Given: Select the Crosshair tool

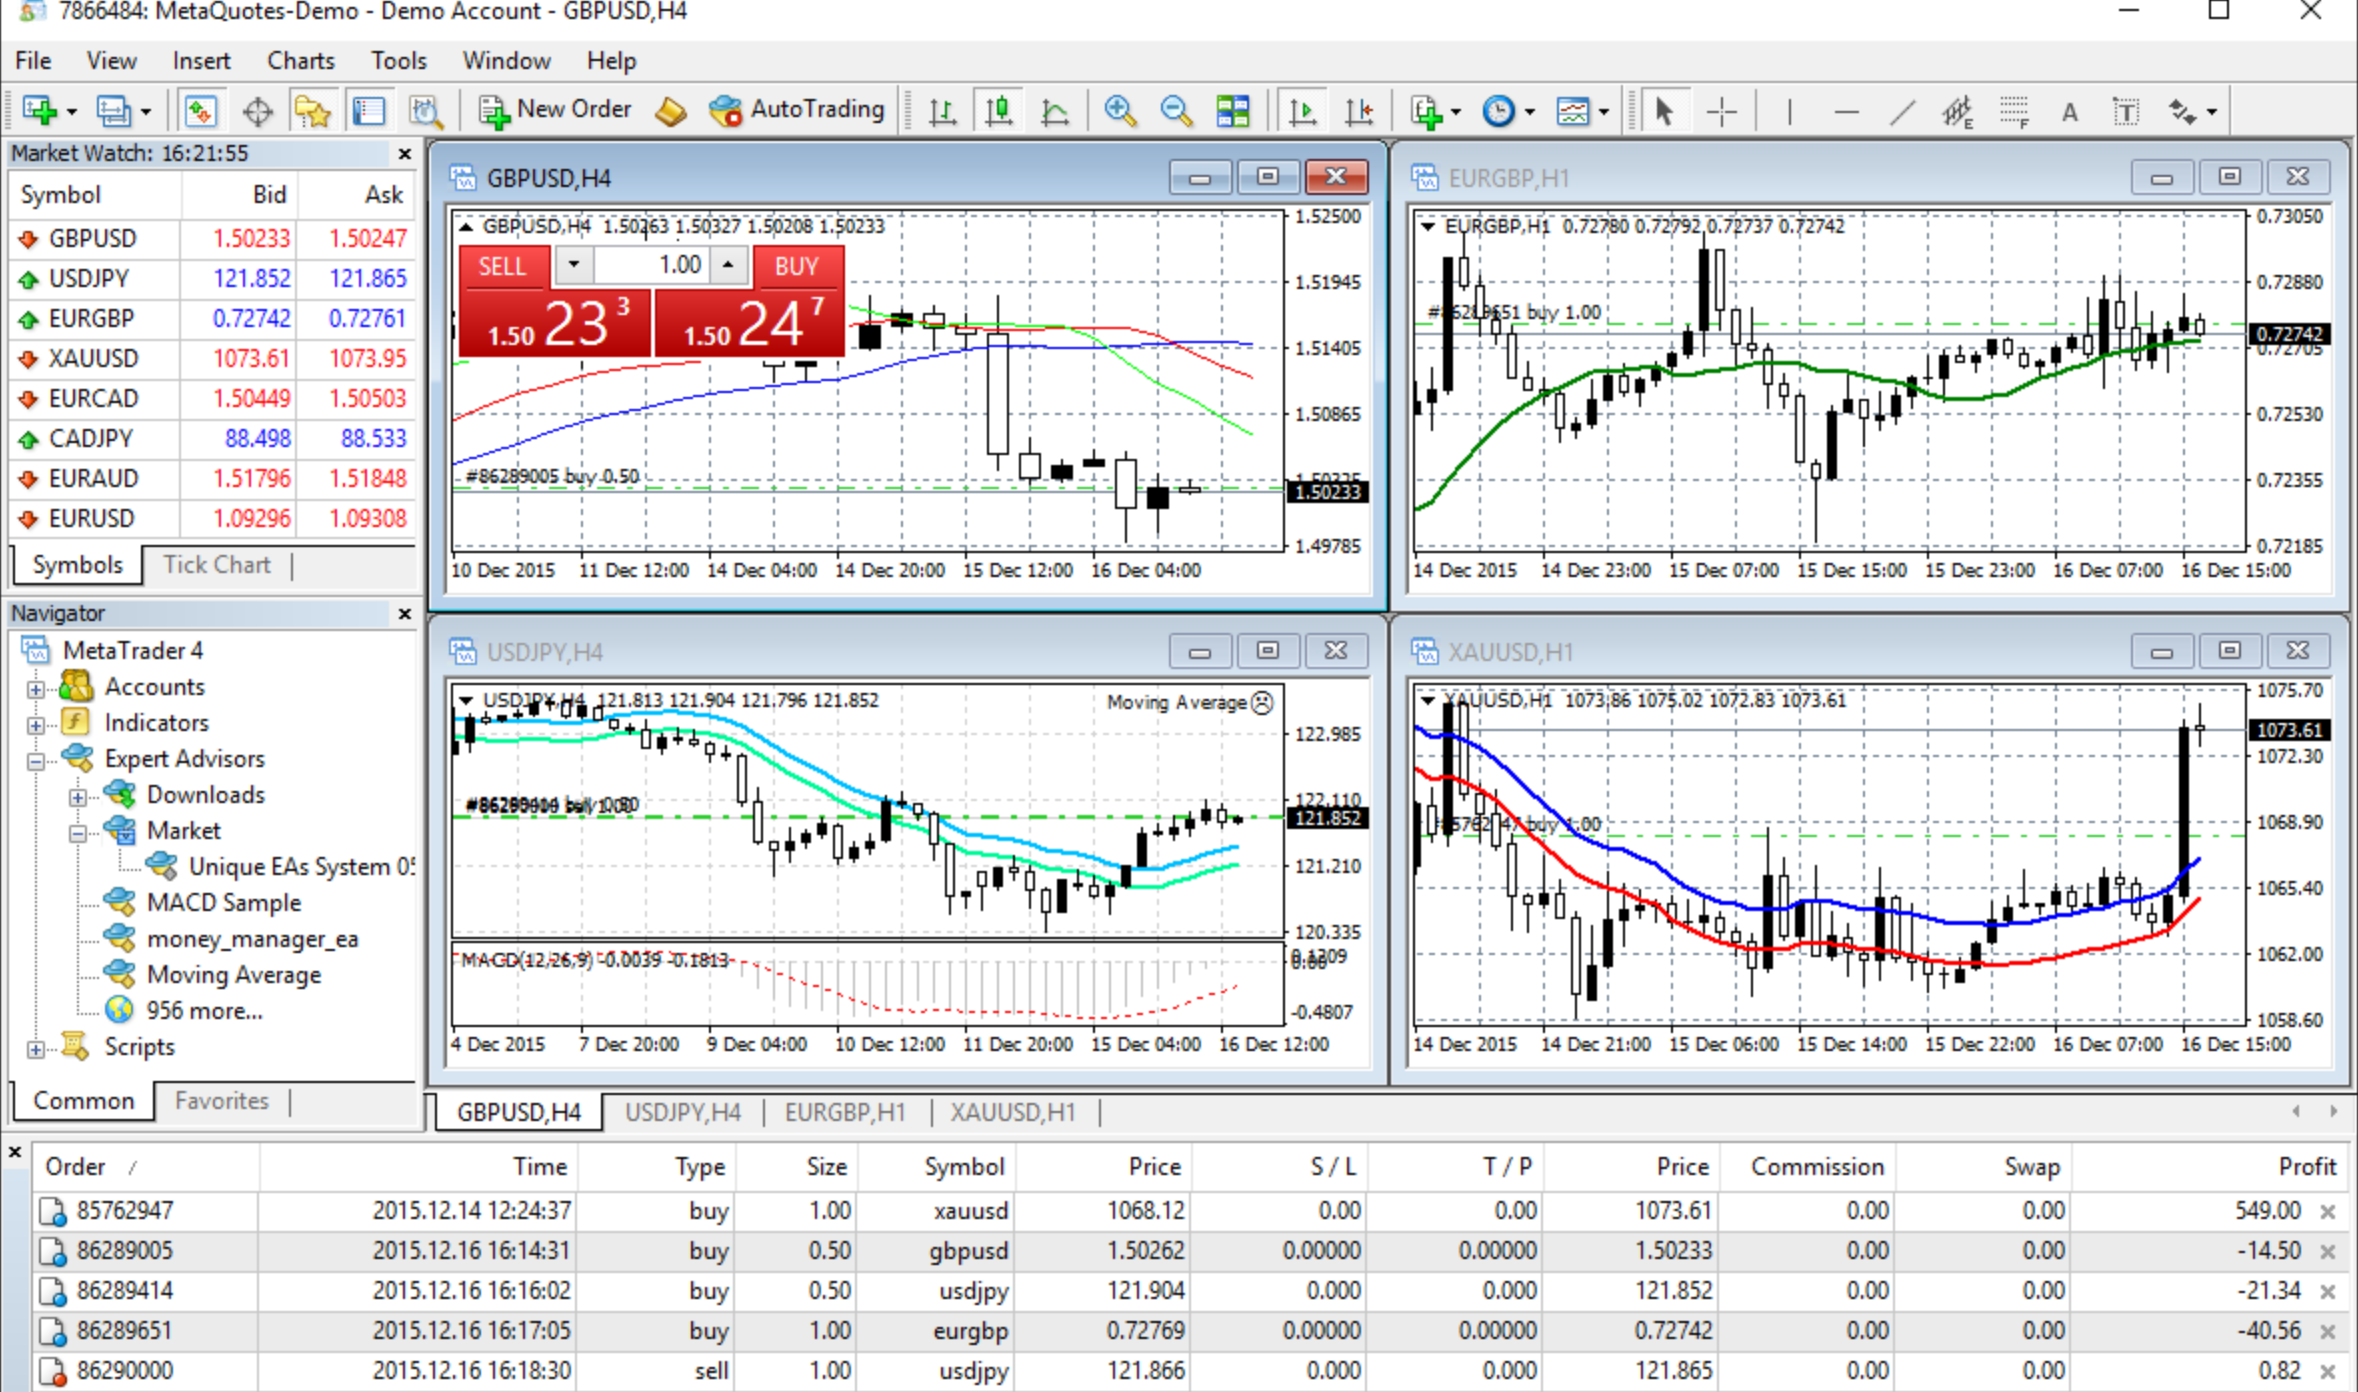Looking at the screenshot, I should [1721, 111].
